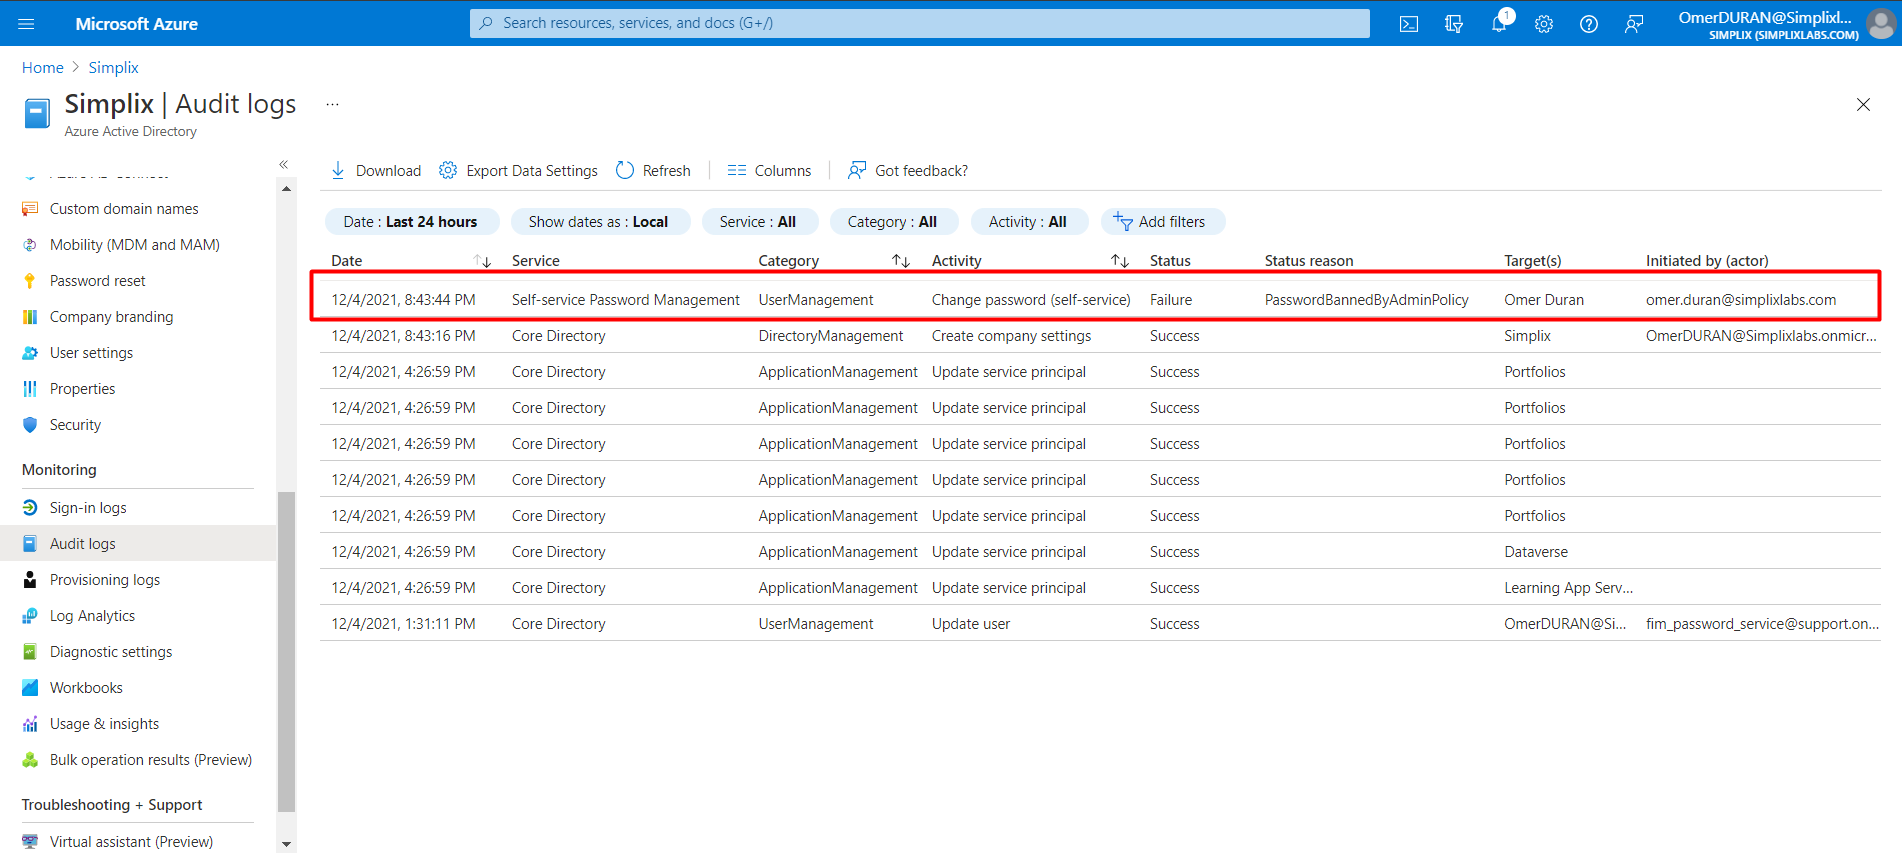Screen dimensions: 1902x853
Task: Open more options ellipsis beside Audit logs
Action: tap(332, 104)
